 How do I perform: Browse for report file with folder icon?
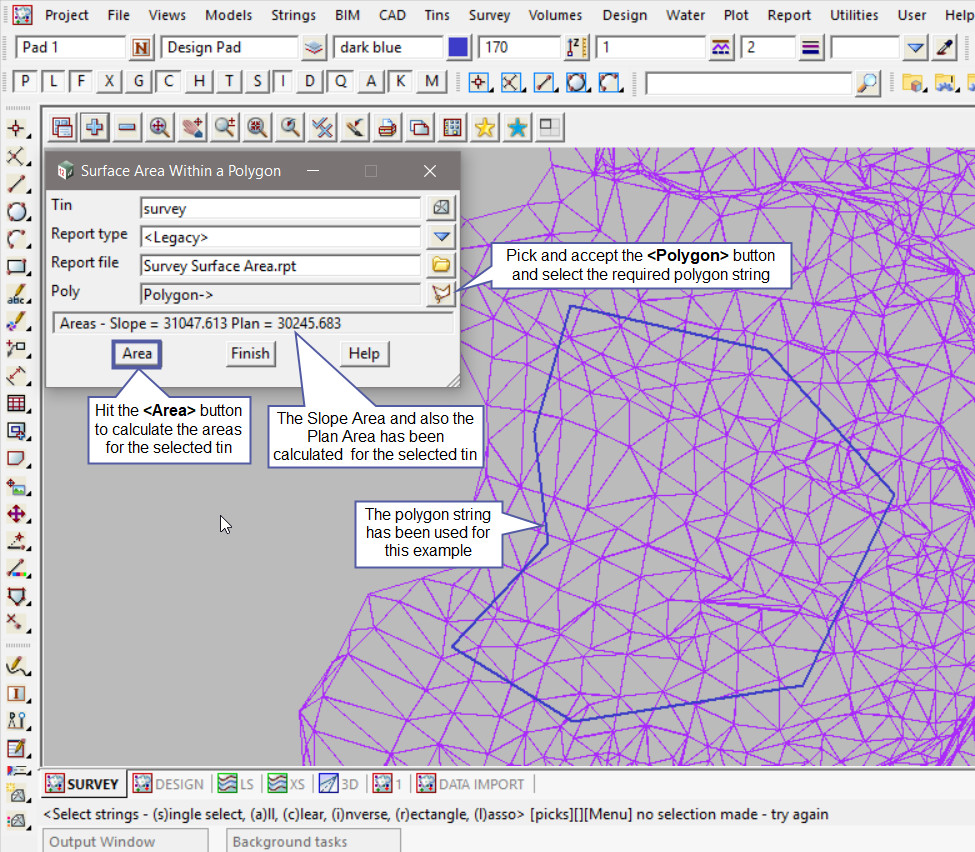441,265
